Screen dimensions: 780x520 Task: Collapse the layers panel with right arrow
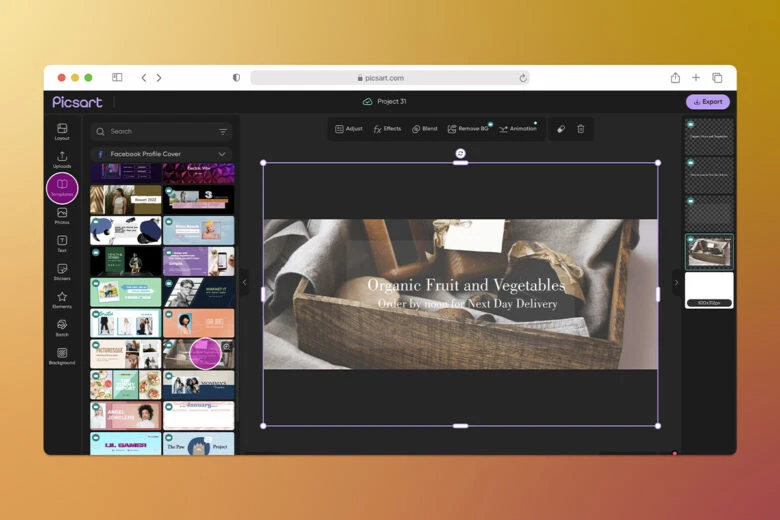tap(676, 283)
